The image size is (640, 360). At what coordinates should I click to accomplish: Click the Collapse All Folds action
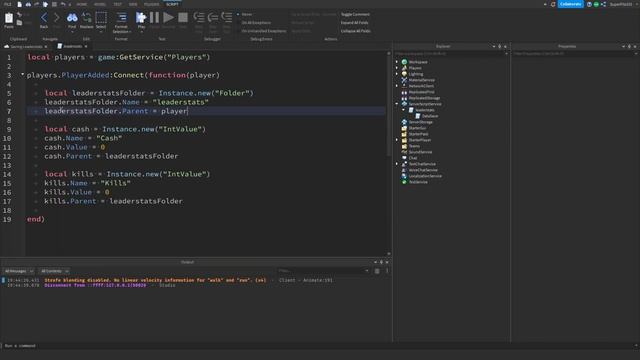356,31
